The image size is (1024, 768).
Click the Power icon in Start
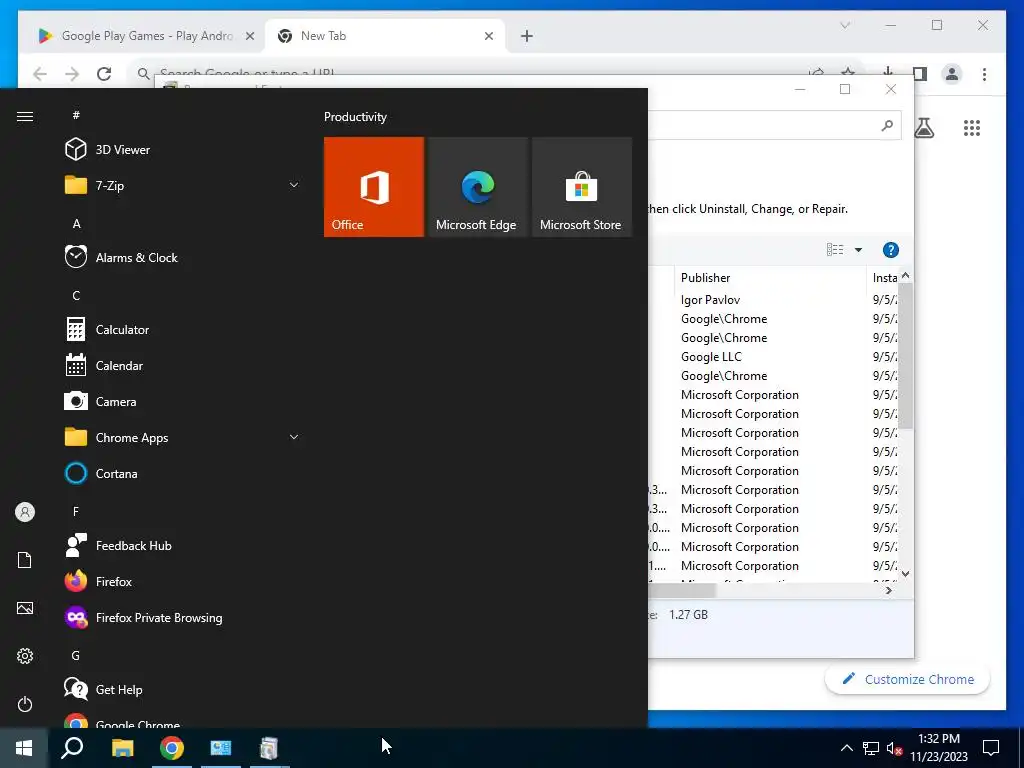(25, 704)
